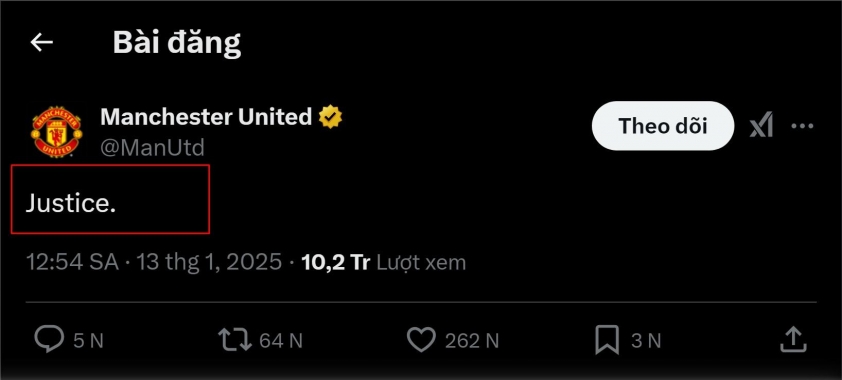
Task: Repost using the retweet arrows icon
Action: coord(234,340)
